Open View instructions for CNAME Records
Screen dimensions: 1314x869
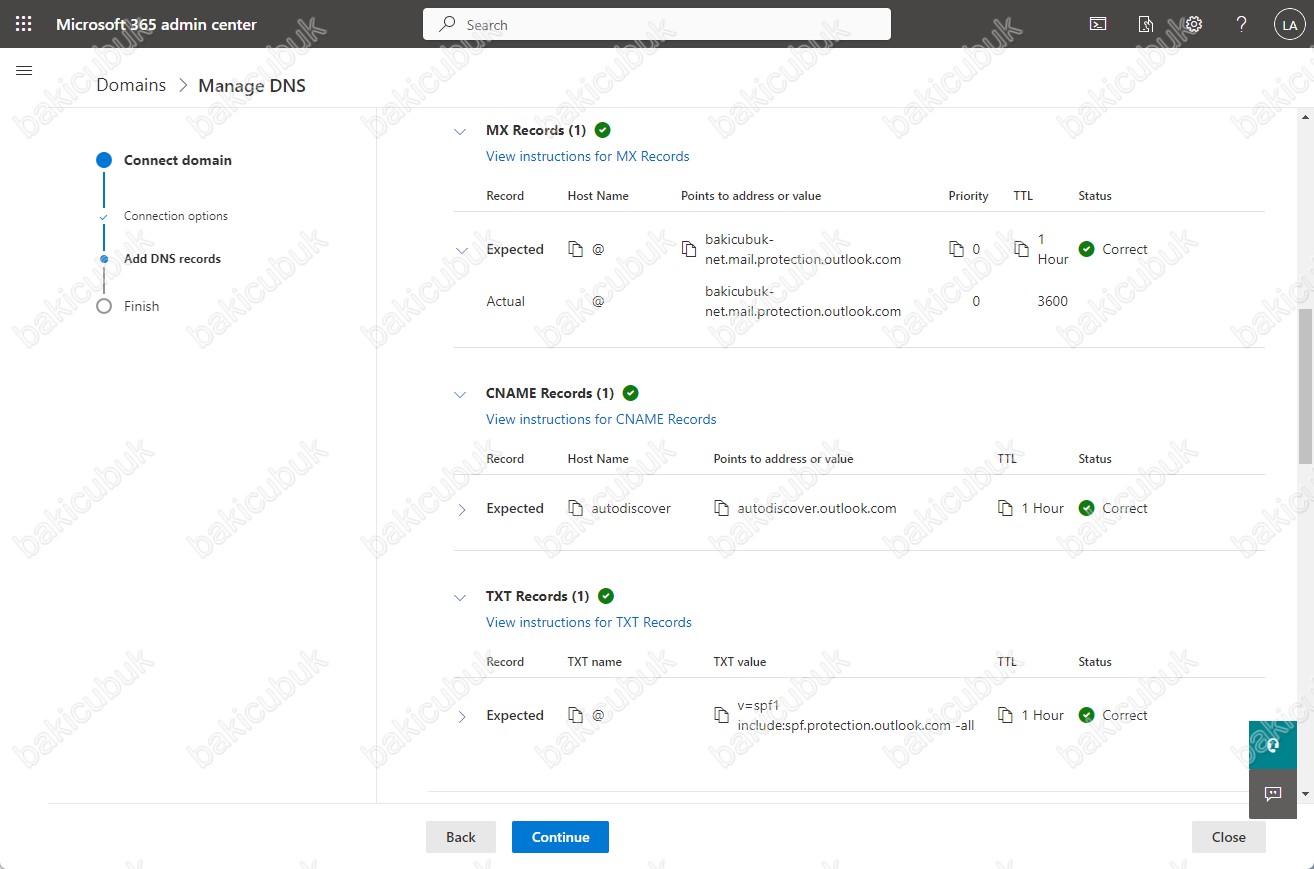601,419
